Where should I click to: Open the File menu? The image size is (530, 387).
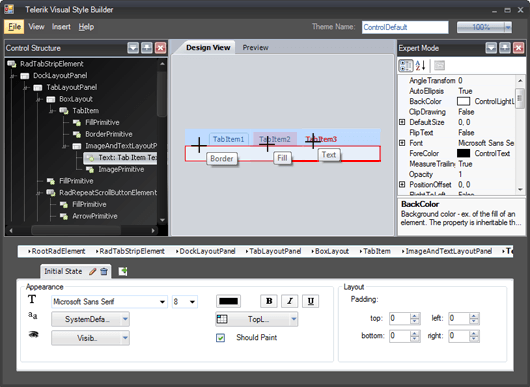click(14, 27)
